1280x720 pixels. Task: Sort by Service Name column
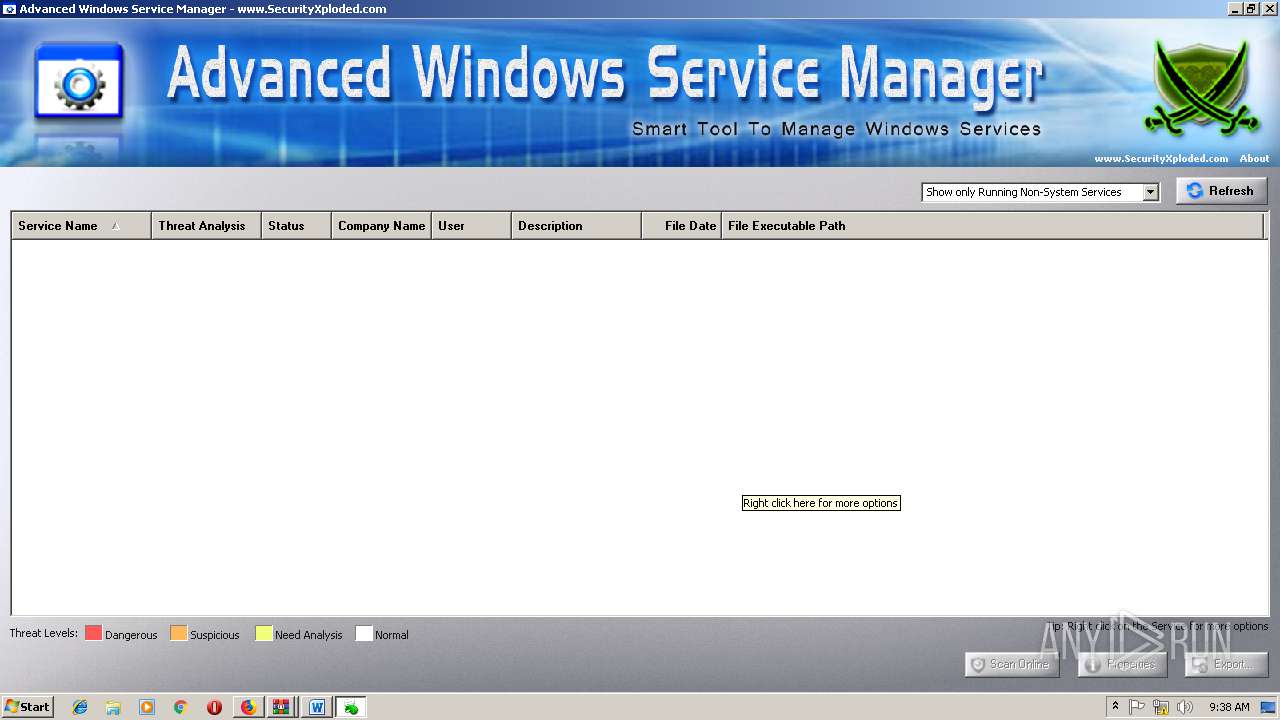pos(81,226)
